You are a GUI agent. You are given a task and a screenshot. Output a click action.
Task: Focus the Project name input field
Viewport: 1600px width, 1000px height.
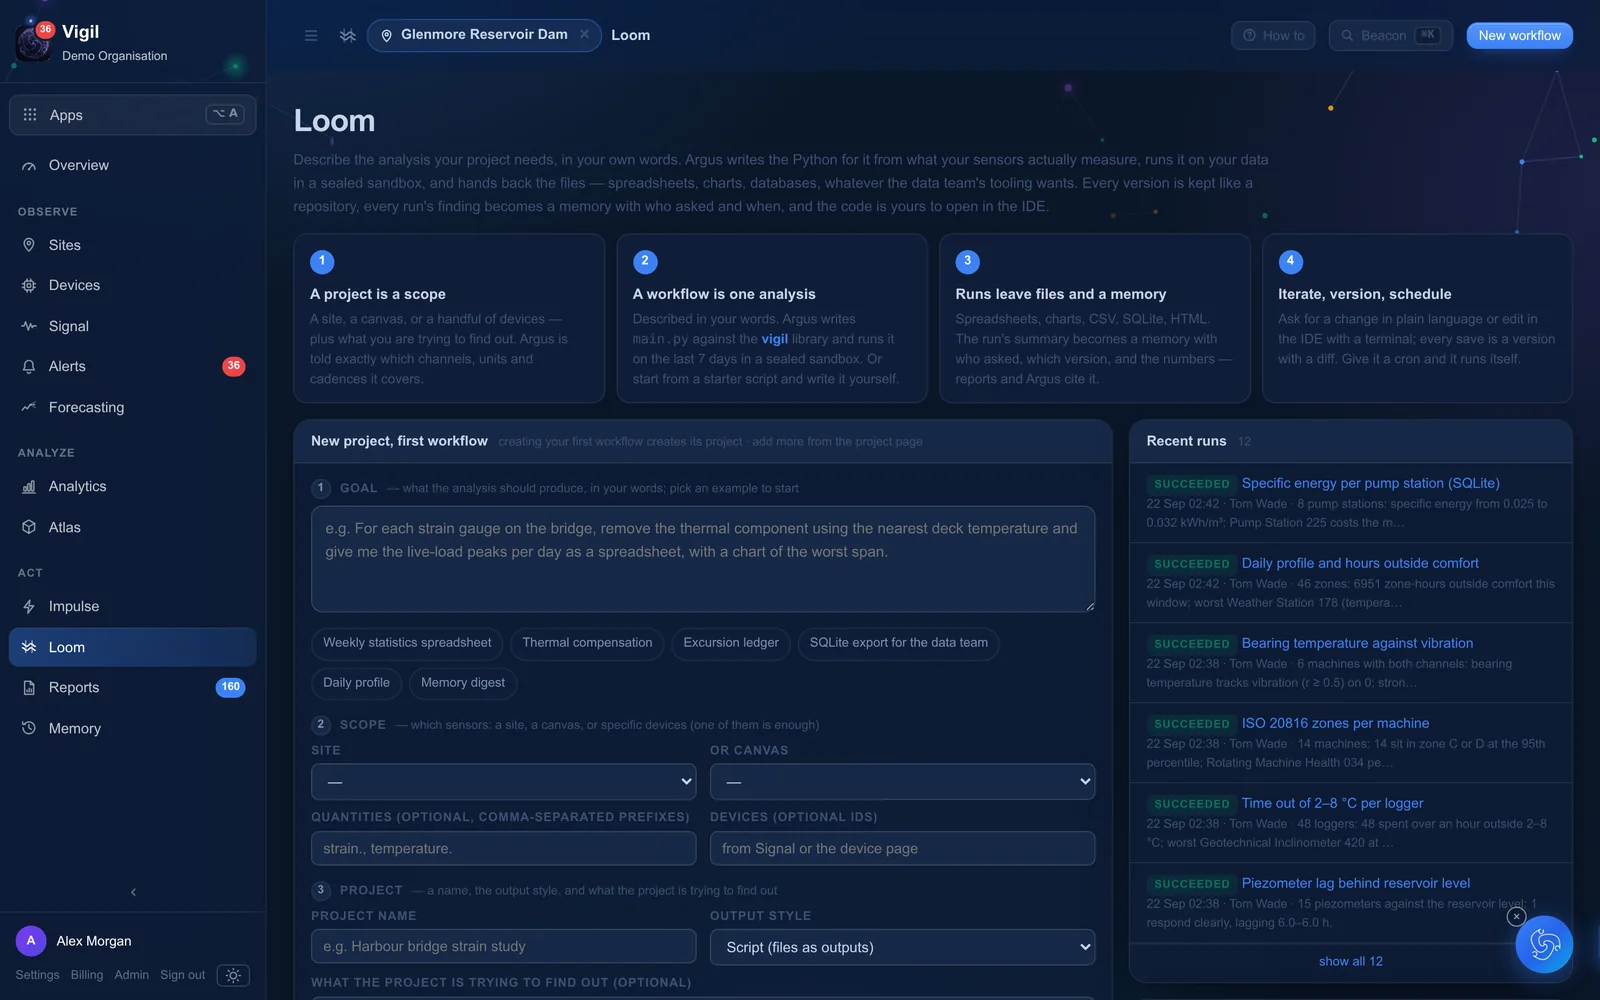click(503, 946)
